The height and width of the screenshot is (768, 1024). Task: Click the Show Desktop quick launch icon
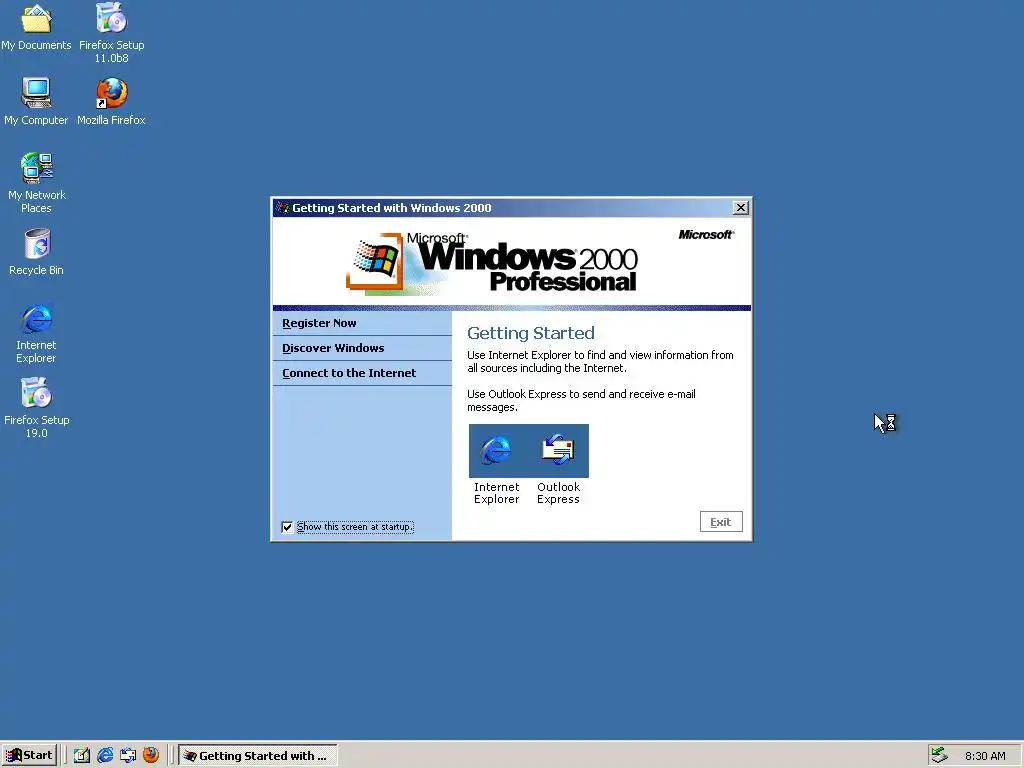[x=82, y=755]
